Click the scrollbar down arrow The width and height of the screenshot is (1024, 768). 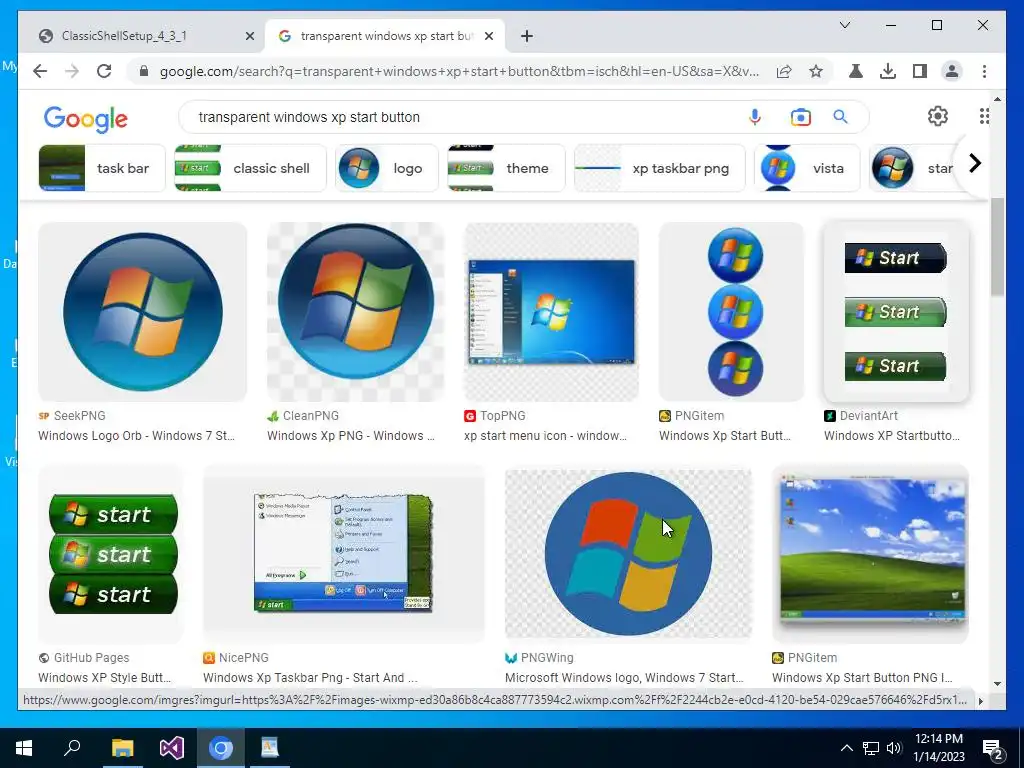[x=997, y=684]
